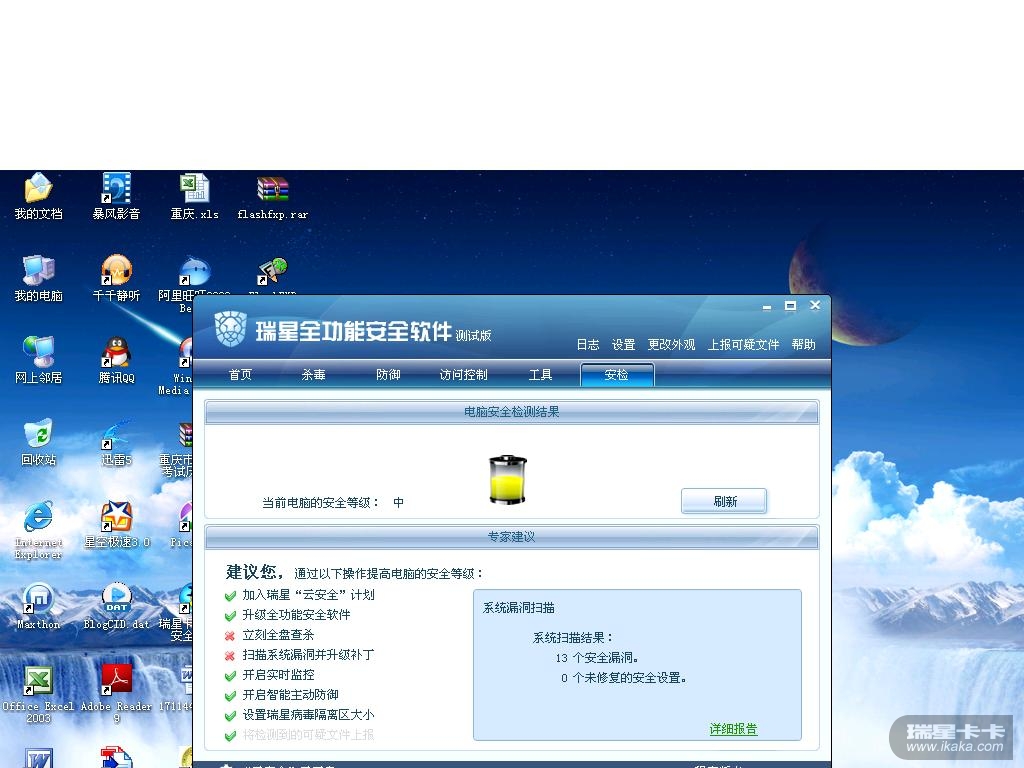Open 网上邻居 desktop icon
This screenshot has width=1024, height=768.
tap(39, 360)
